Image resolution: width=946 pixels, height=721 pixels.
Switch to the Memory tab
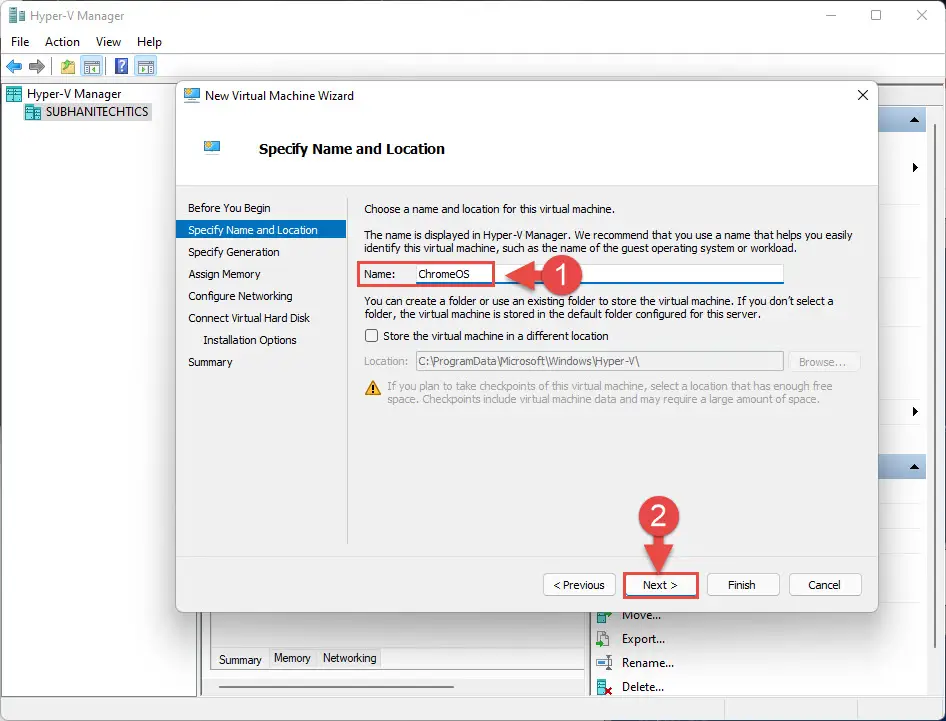tap(292, 658)
